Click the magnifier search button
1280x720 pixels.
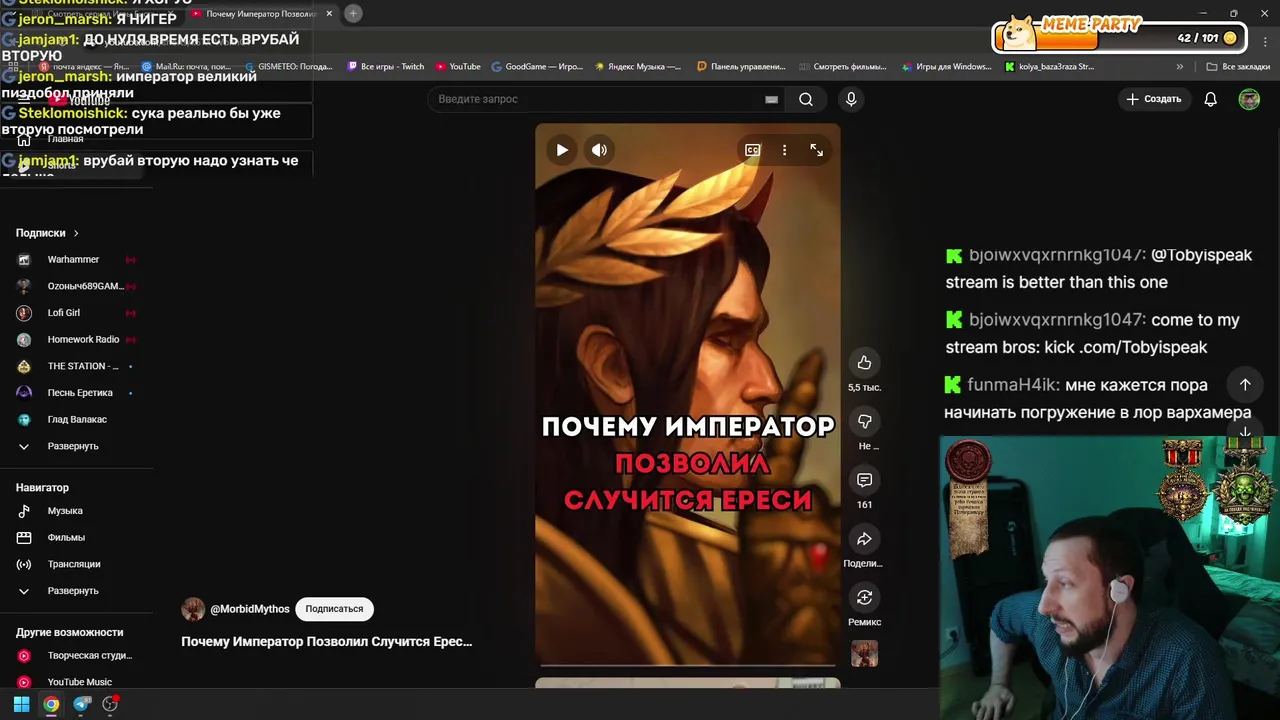click(x=806, y=99)
